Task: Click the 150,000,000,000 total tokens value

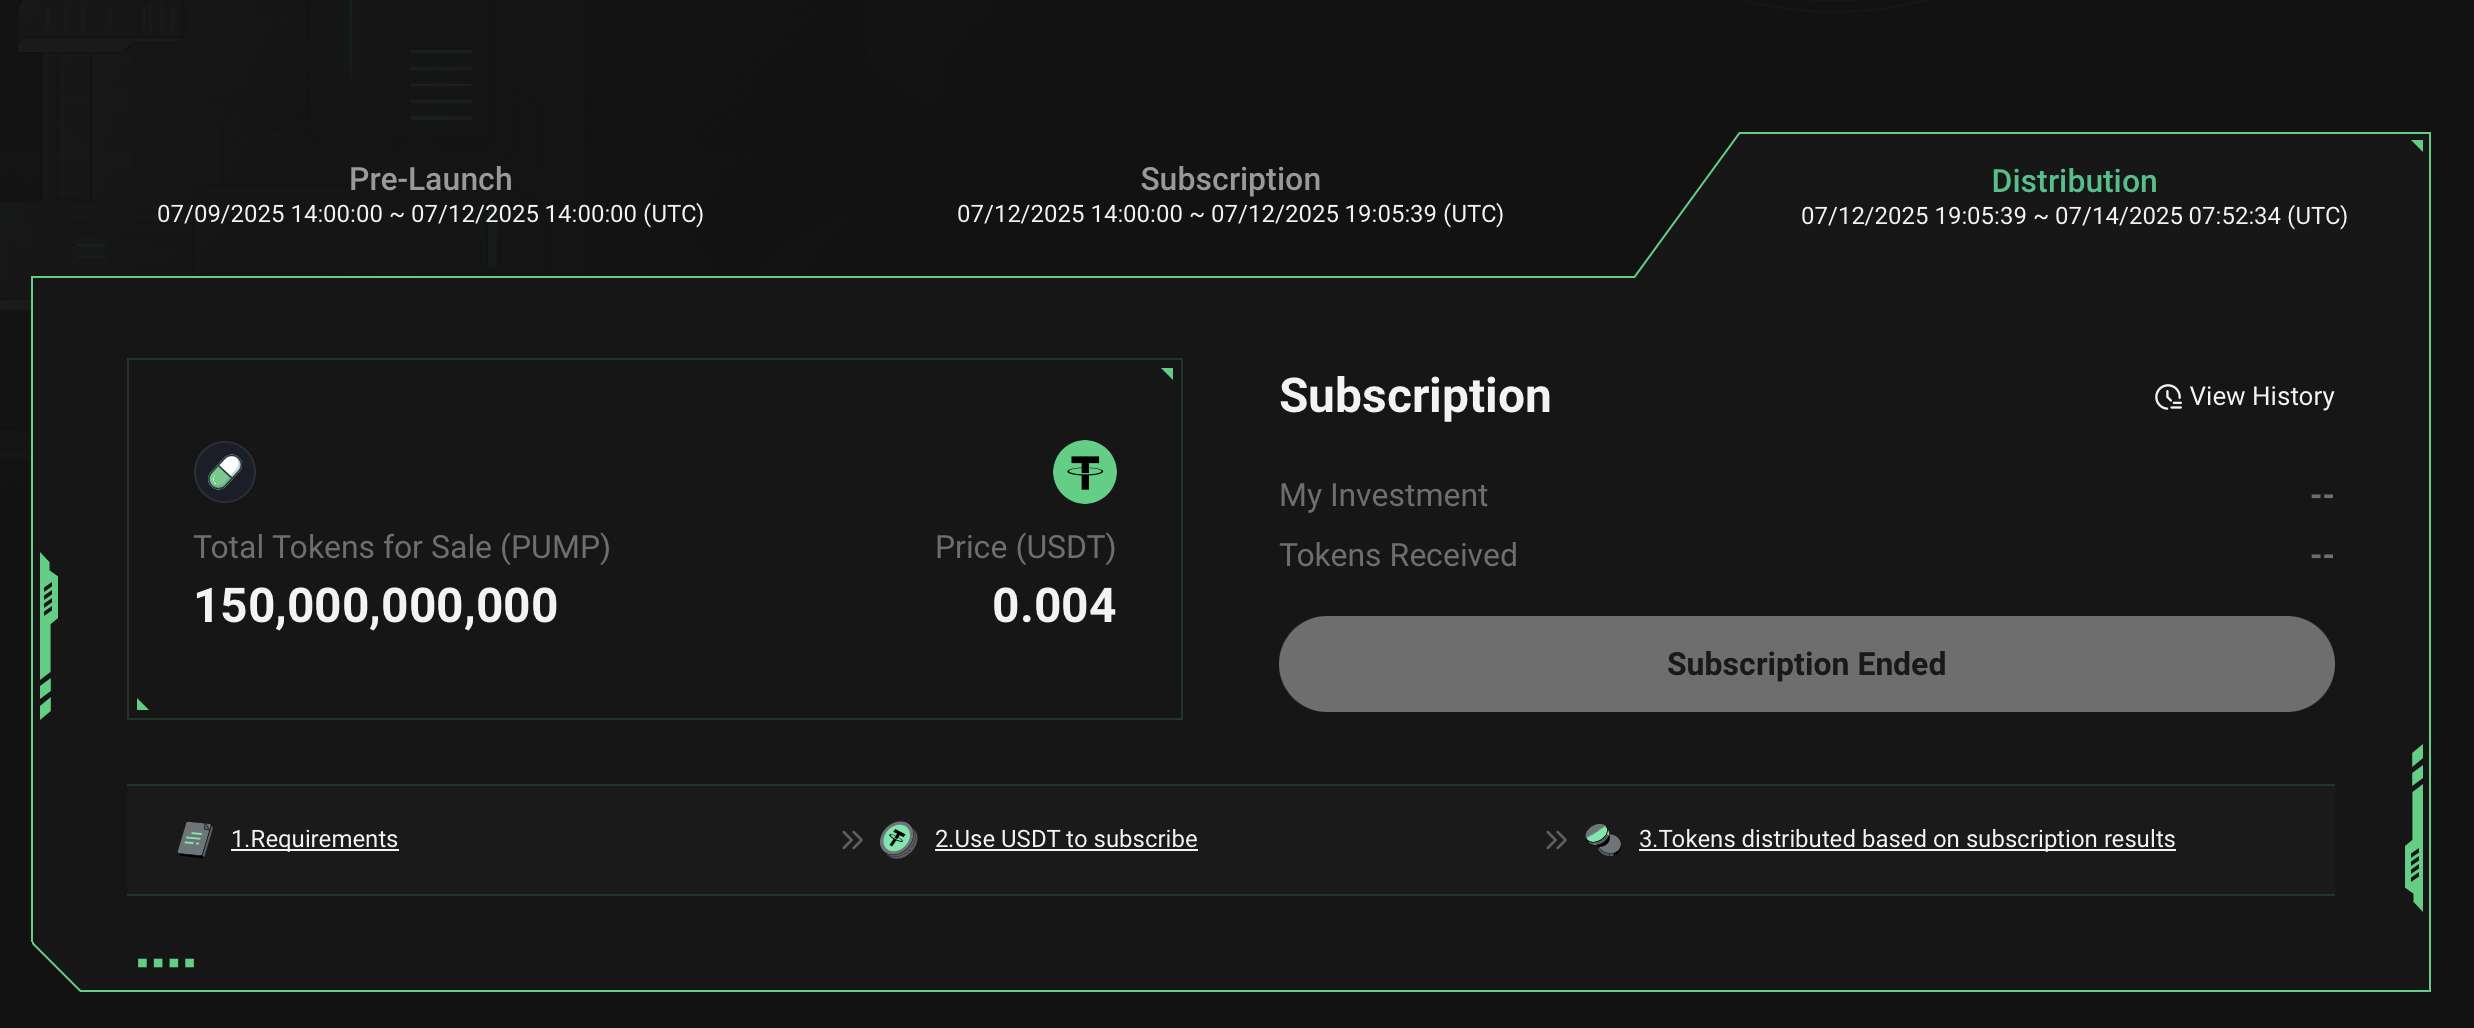Action: 376,606
